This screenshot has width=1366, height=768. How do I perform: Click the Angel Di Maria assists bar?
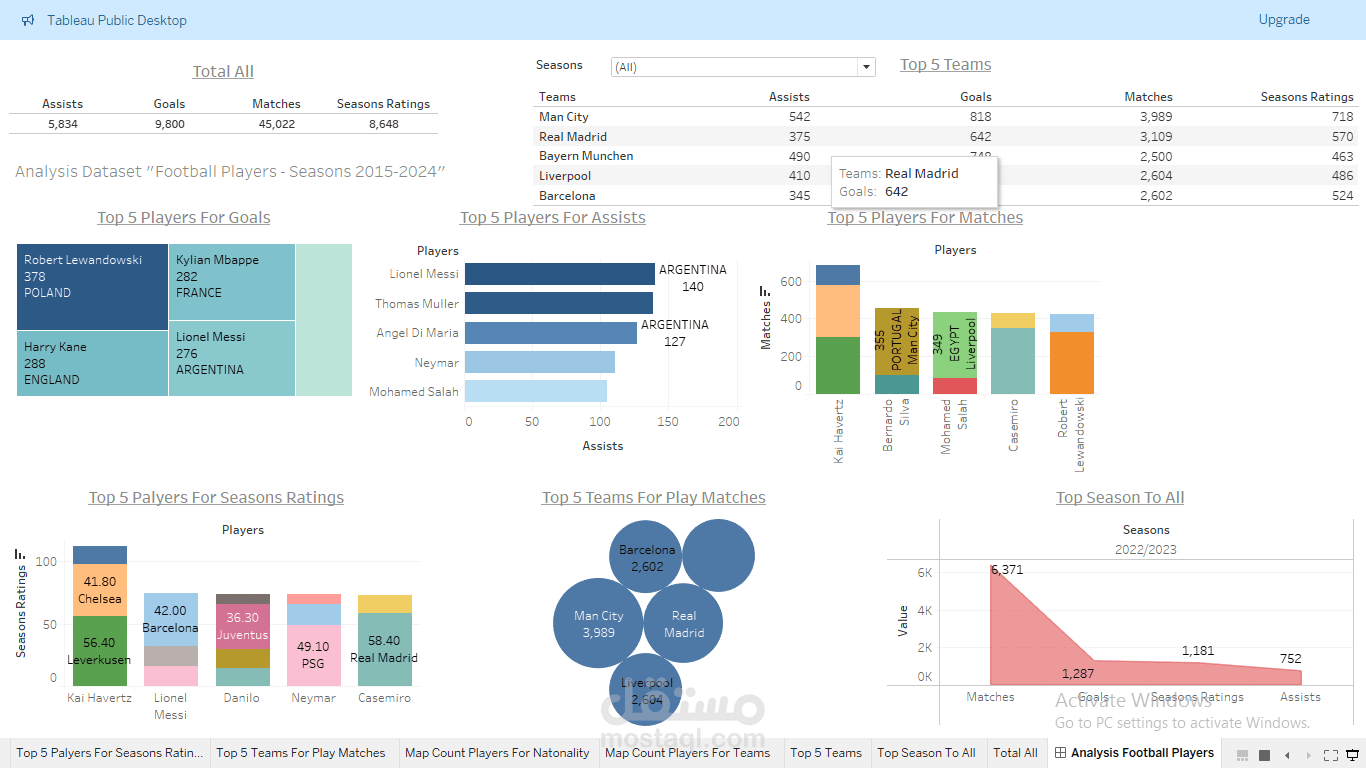[x=551, y=333]
